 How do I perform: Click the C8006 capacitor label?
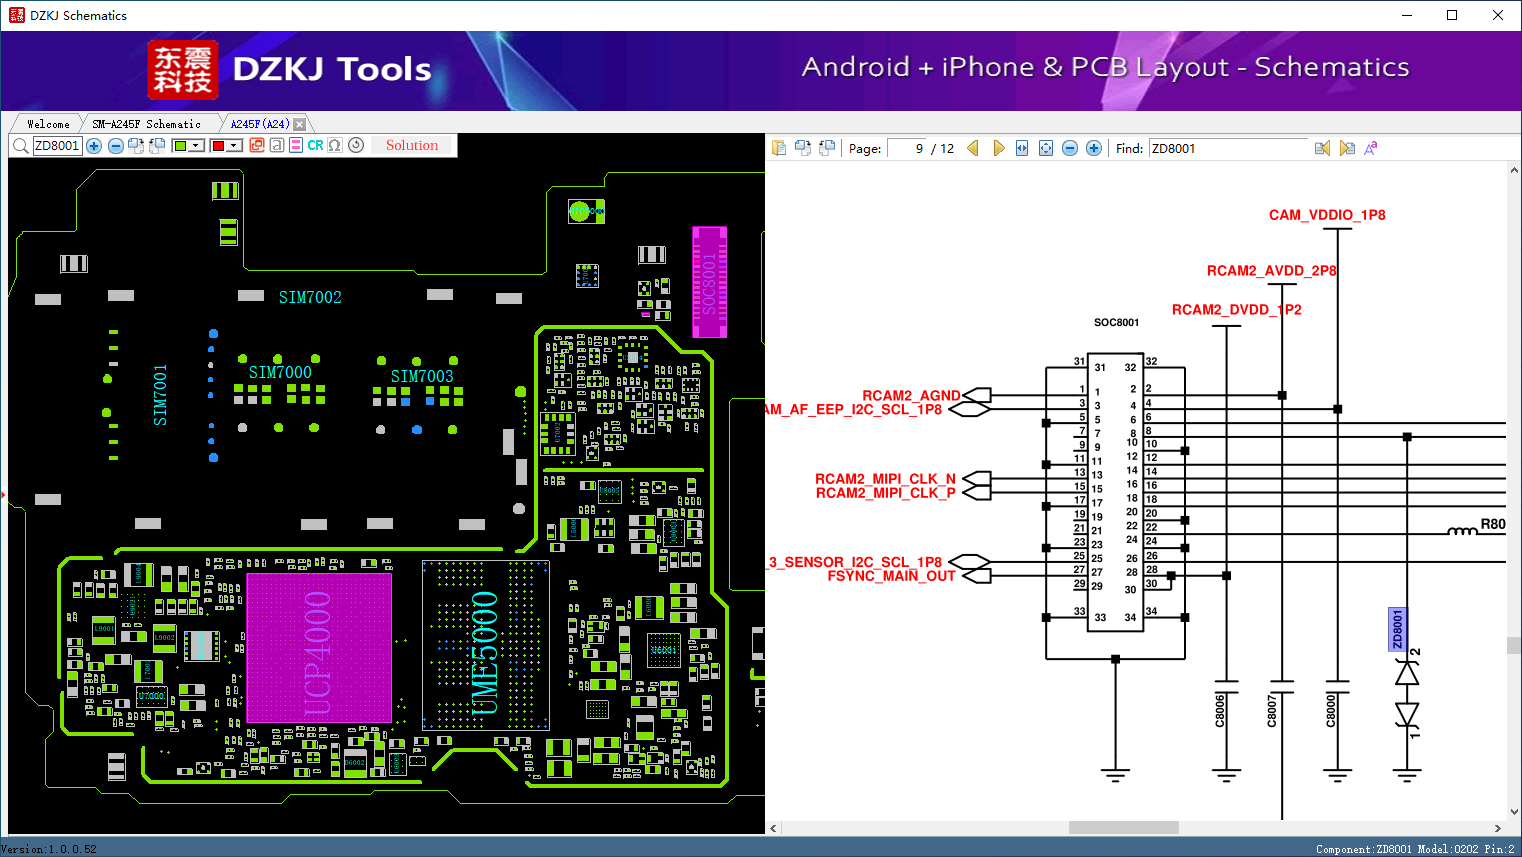[1220, 710]
